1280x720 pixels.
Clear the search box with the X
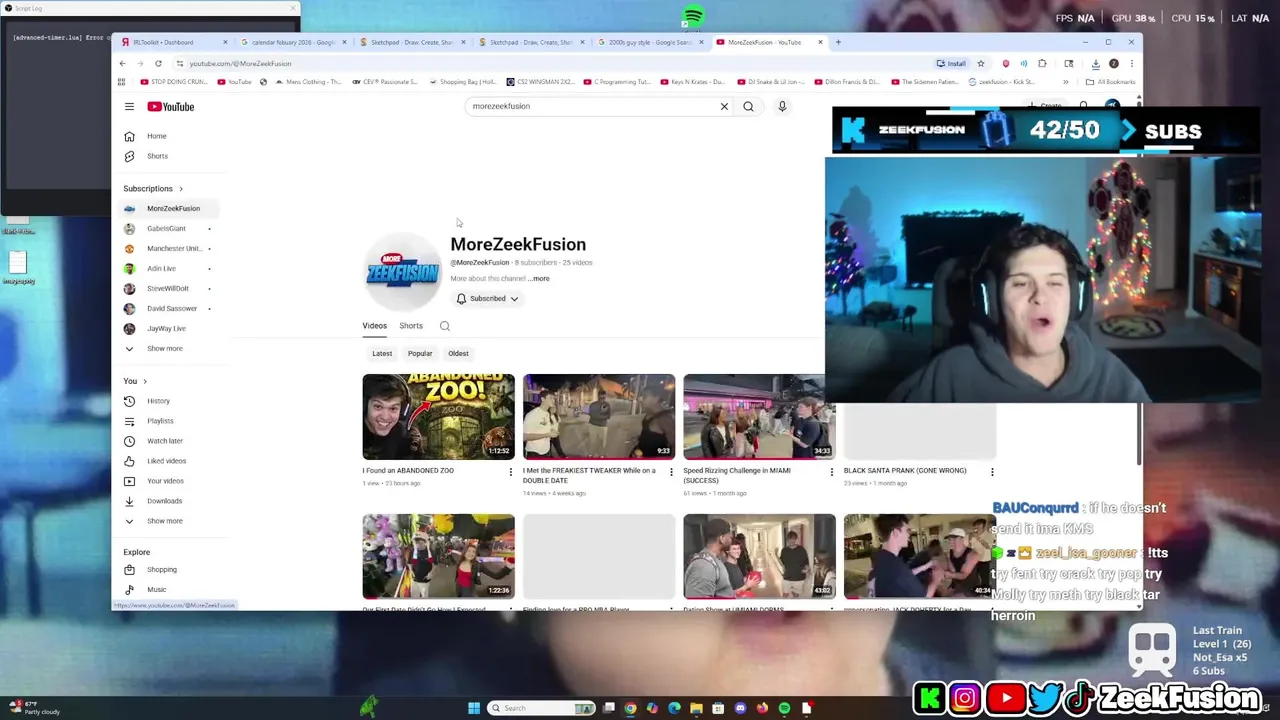point(724,106)
